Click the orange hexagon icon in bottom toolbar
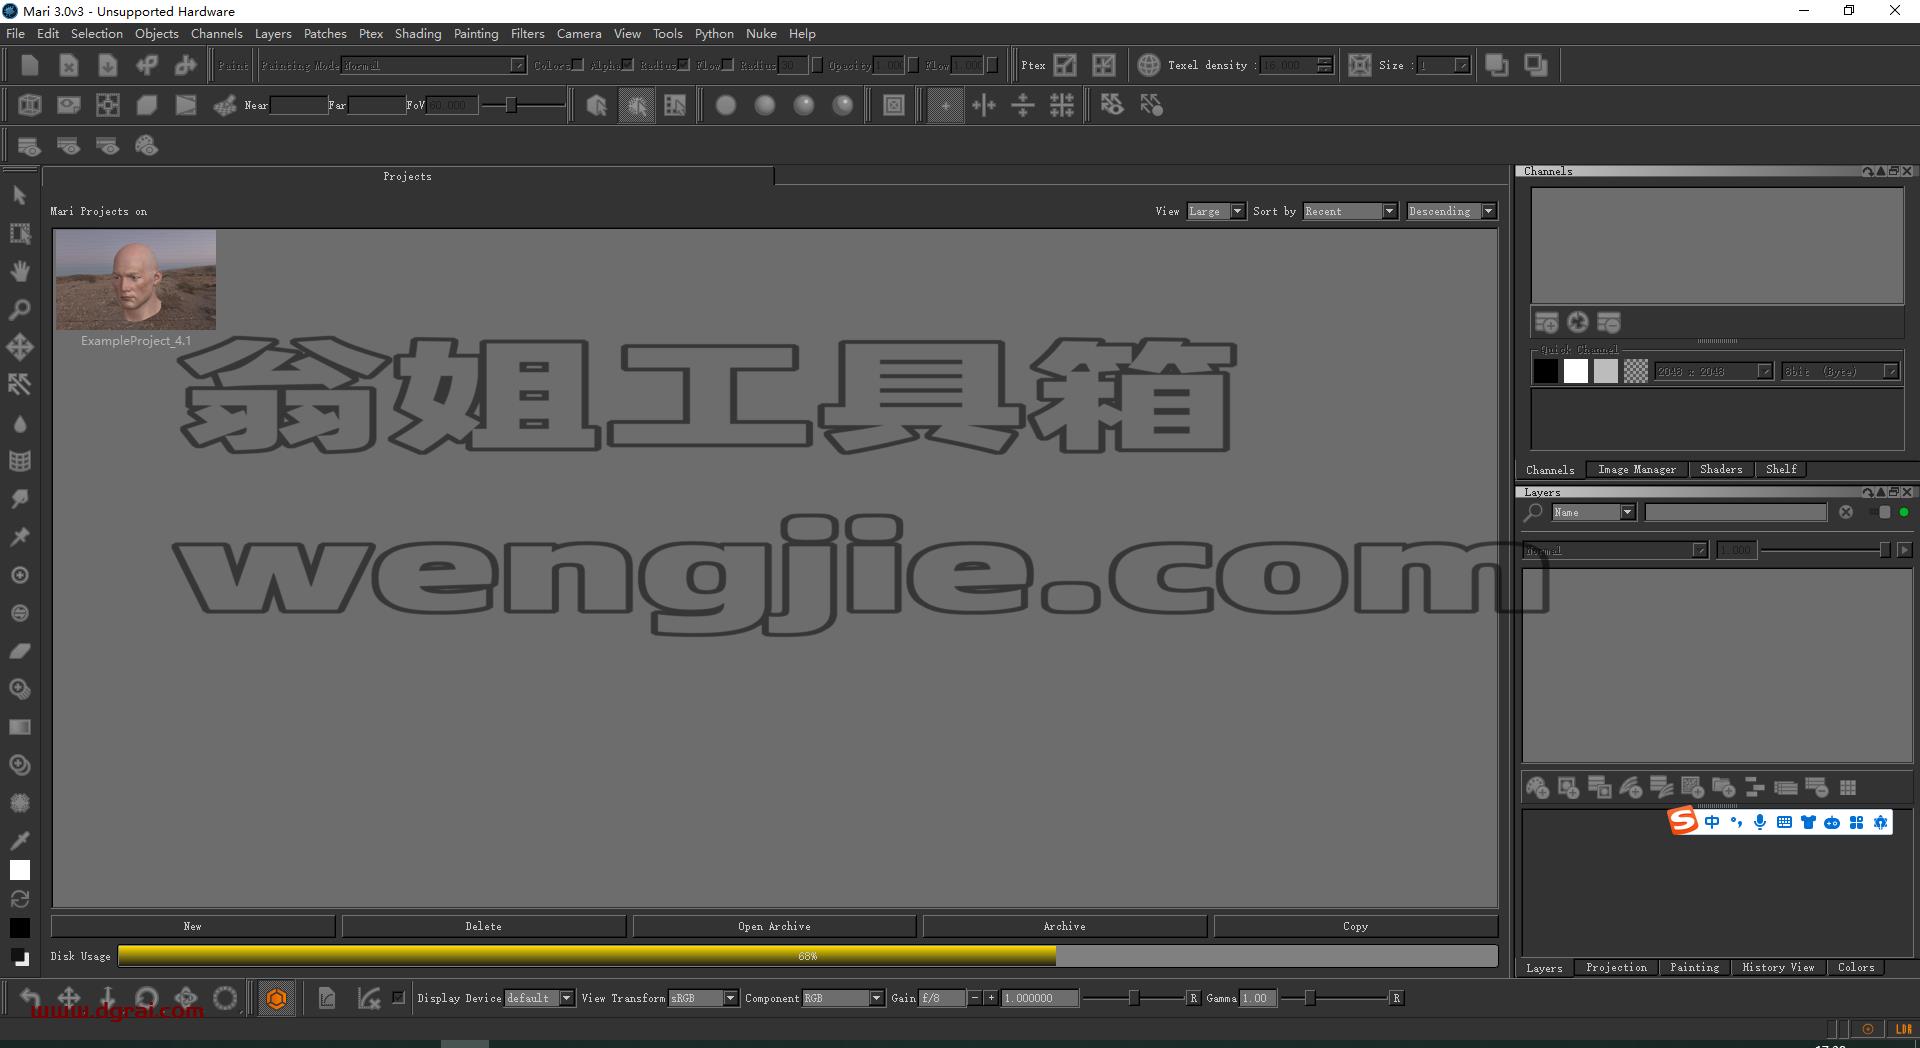Screen dimensions: 1920x1048 click(277, 998)
